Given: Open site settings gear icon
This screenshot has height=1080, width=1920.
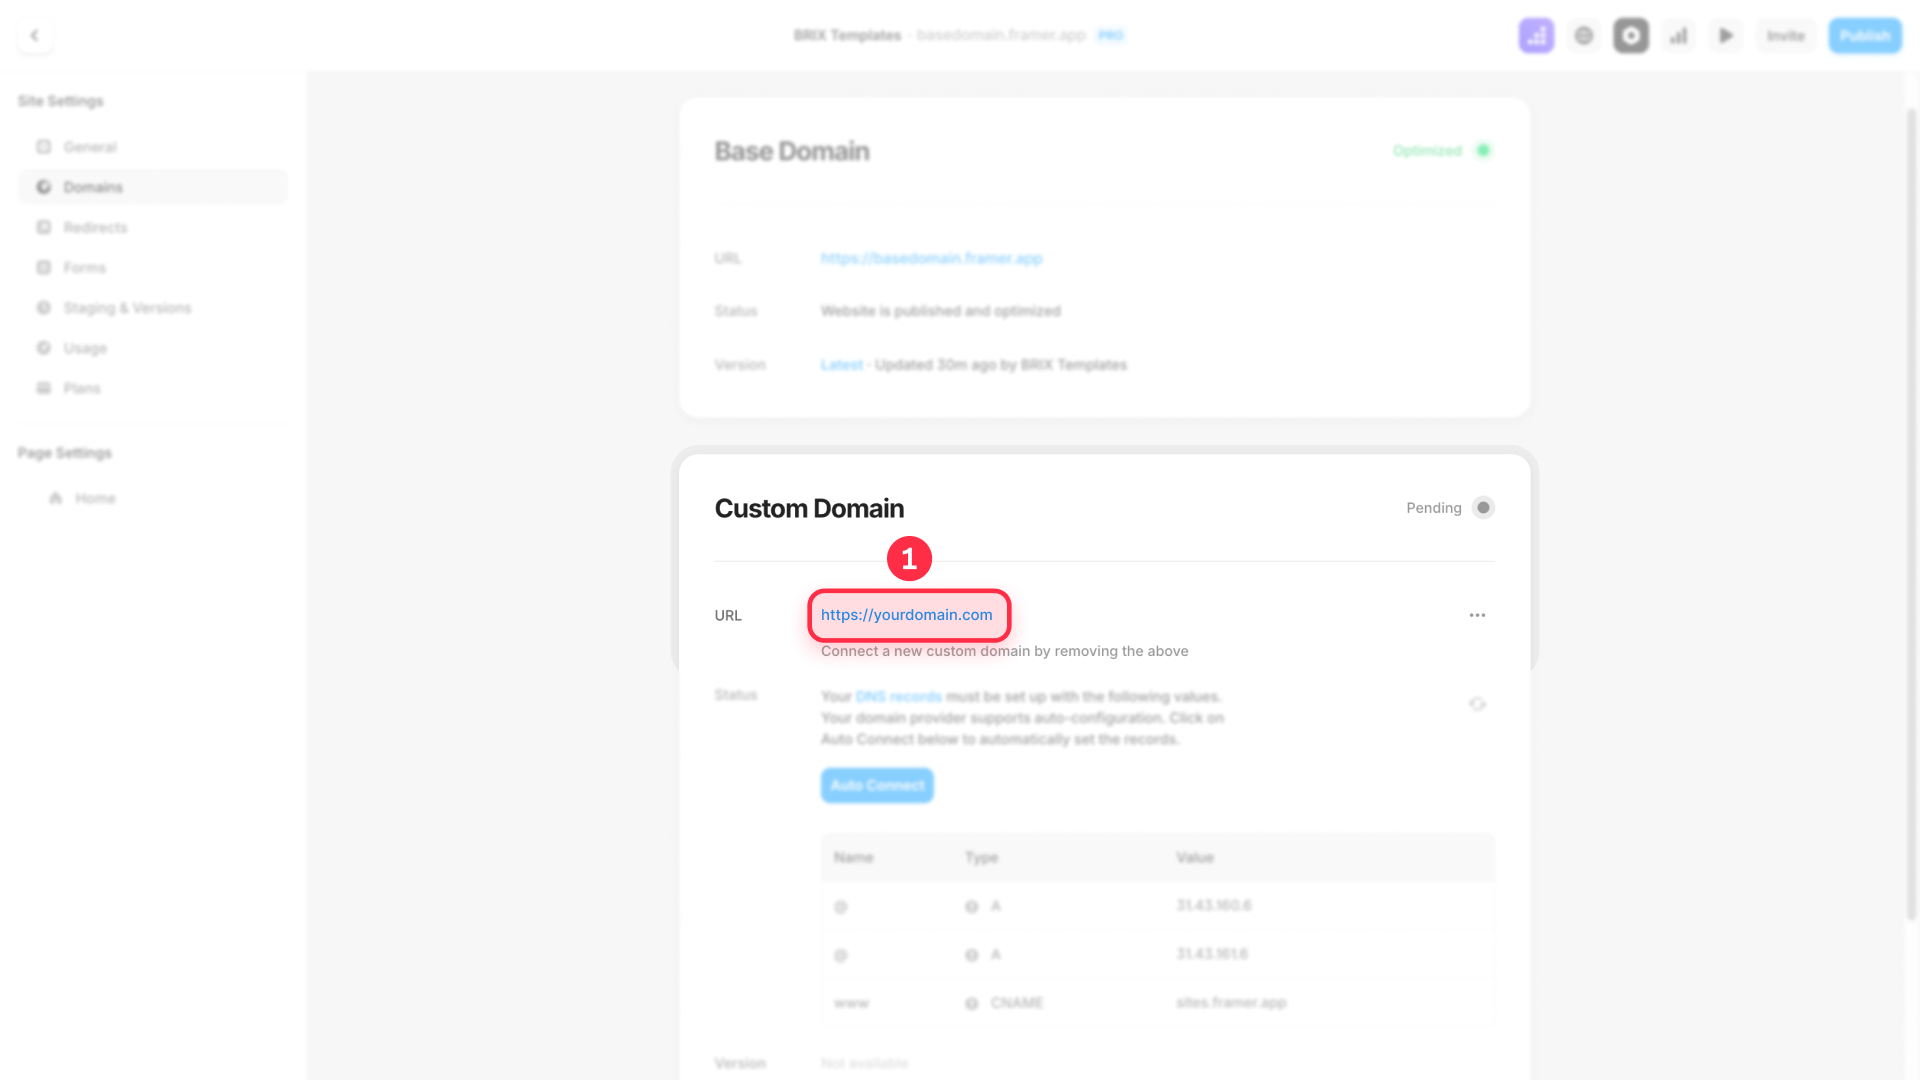Looking at the screenshot, I should [x=1631, y=36].
